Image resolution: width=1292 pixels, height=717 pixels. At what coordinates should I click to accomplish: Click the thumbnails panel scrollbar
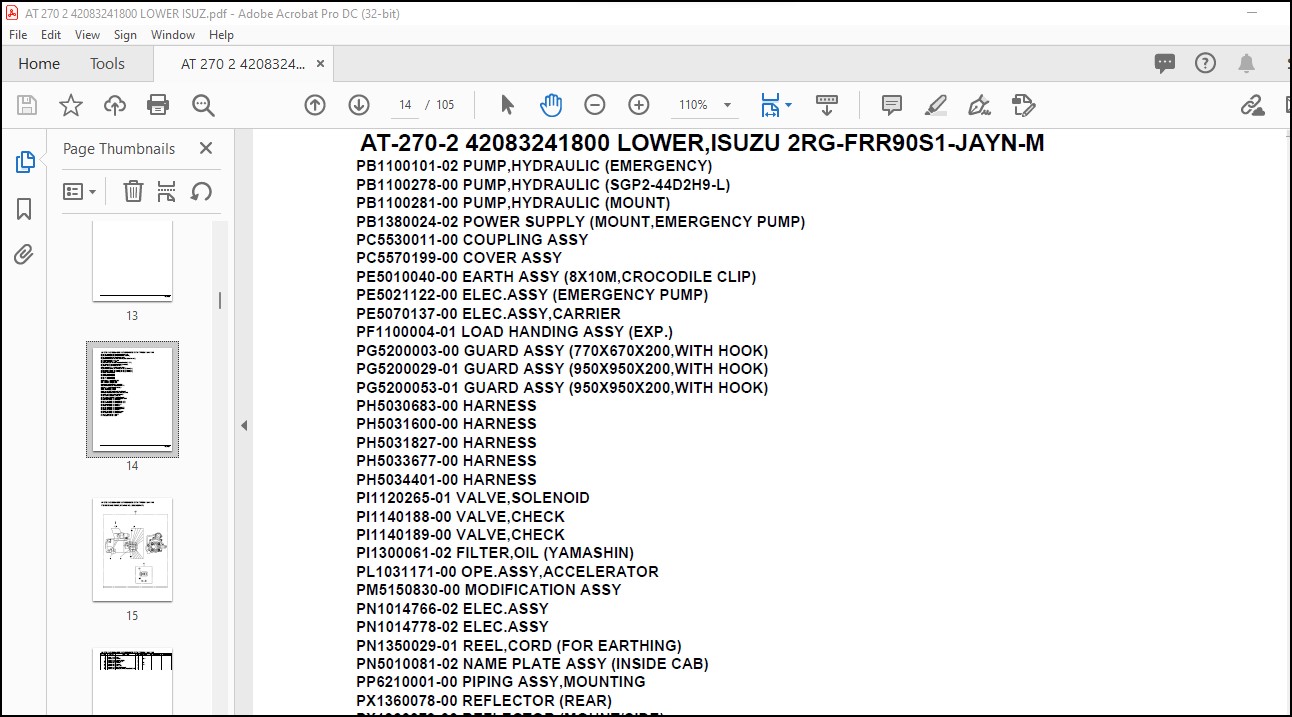[x=220, y=300]
